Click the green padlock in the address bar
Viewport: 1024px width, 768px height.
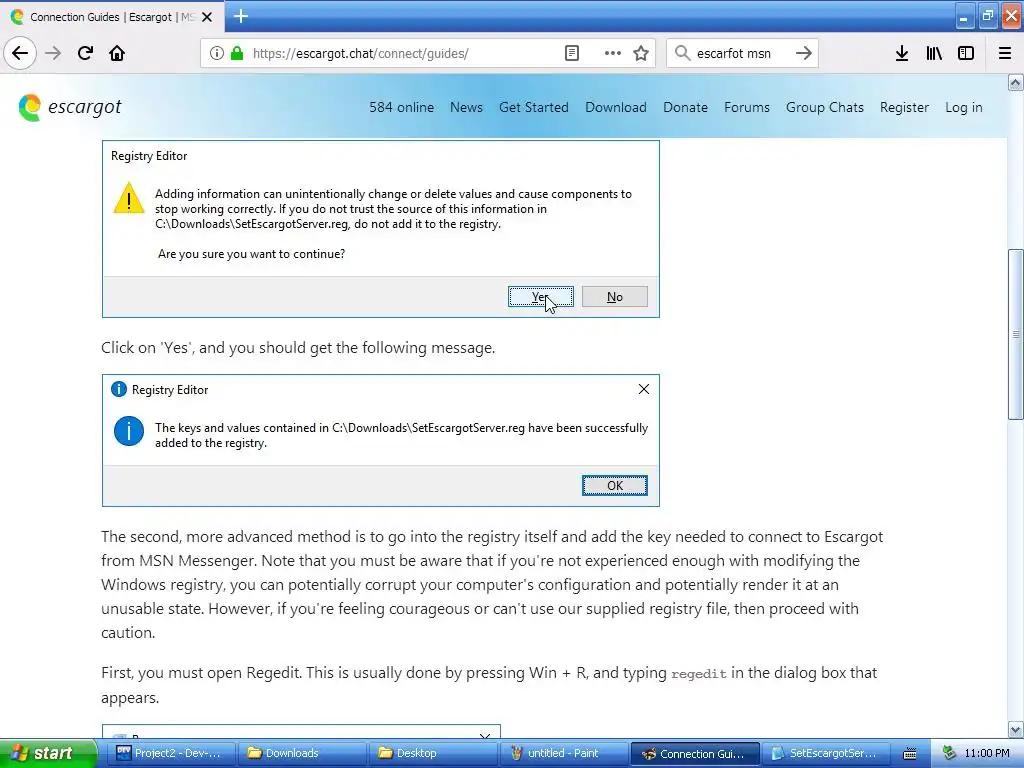coord(237,53)
